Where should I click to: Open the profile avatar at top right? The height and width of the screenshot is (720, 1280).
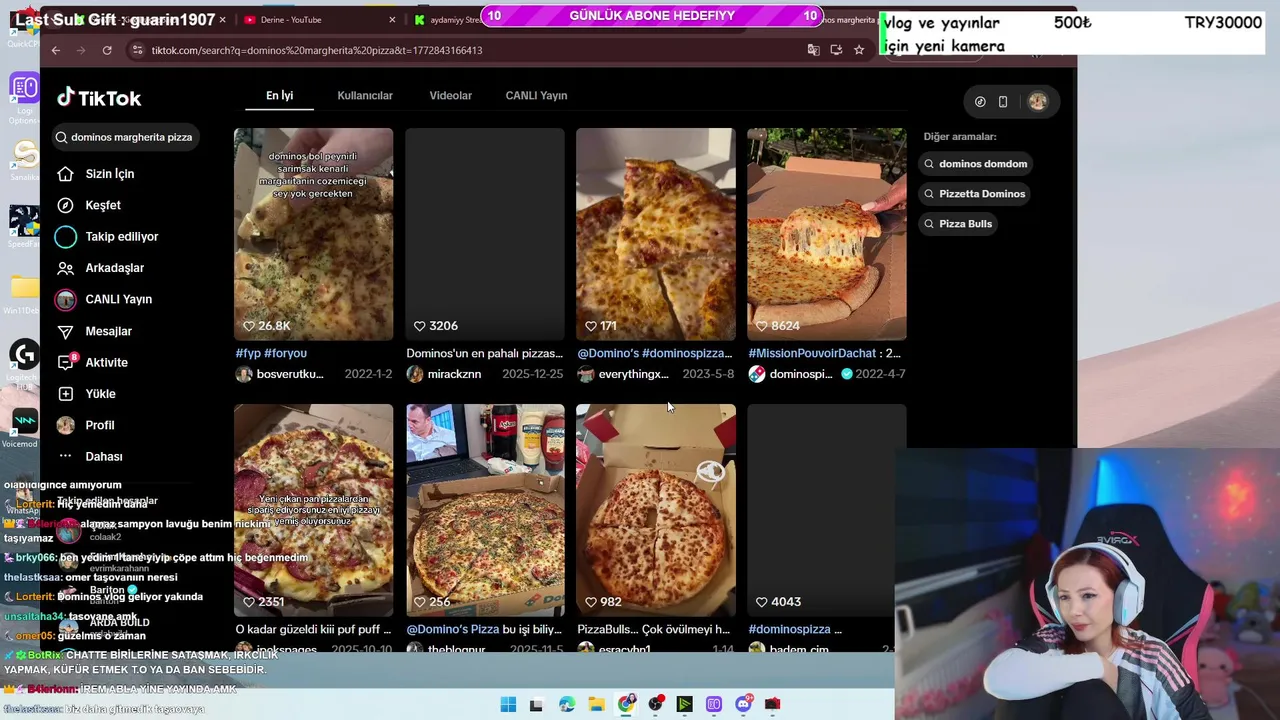coord(1038,102)
